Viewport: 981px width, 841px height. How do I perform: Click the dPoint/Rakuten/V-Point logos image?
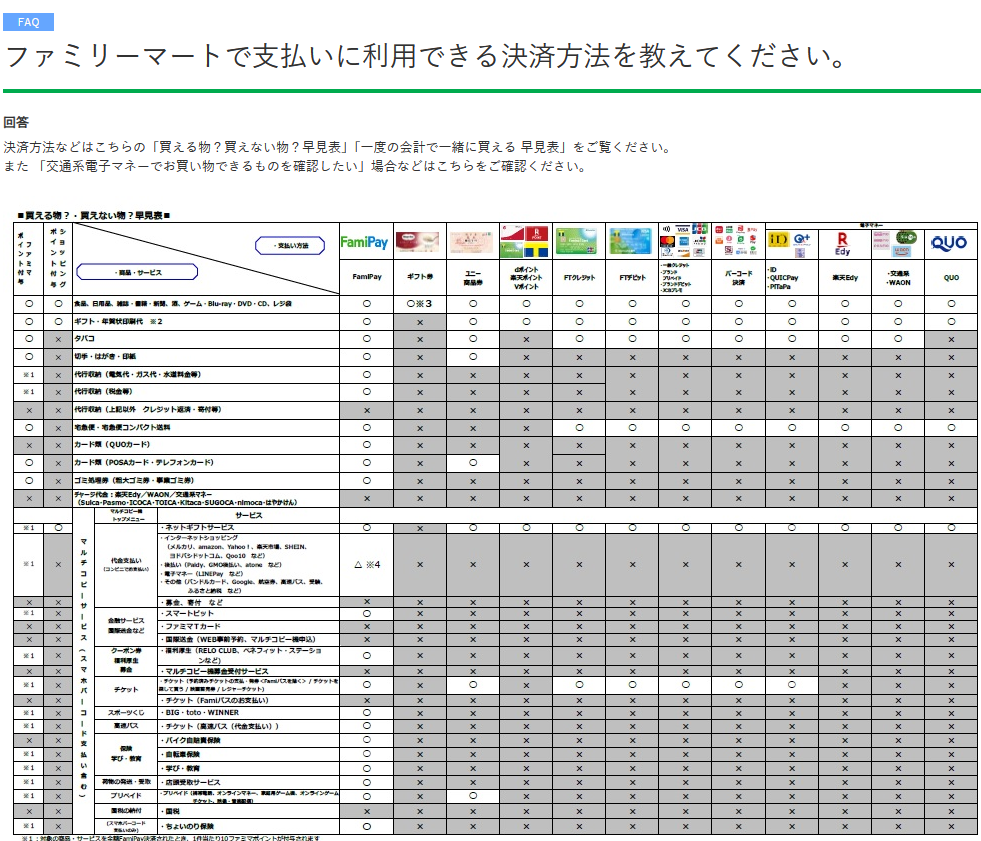525,242
